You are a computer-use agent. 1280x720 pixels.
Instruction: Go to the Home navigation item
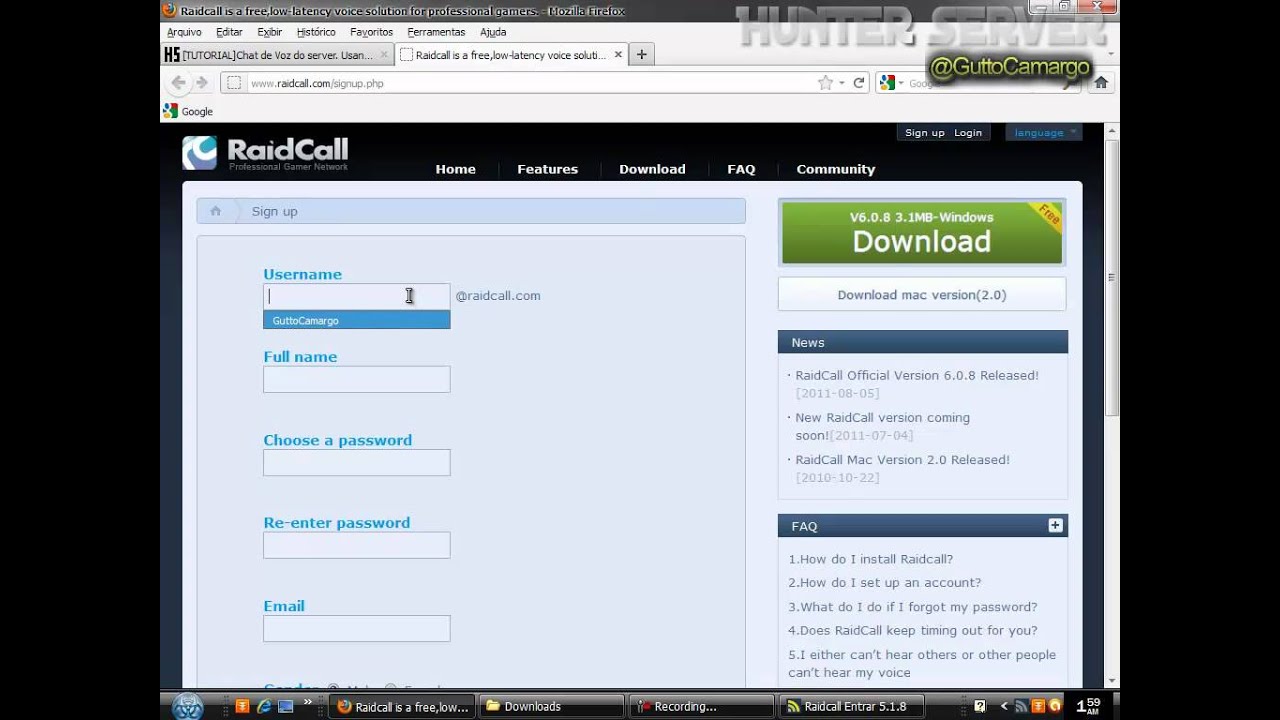point(455,169)
